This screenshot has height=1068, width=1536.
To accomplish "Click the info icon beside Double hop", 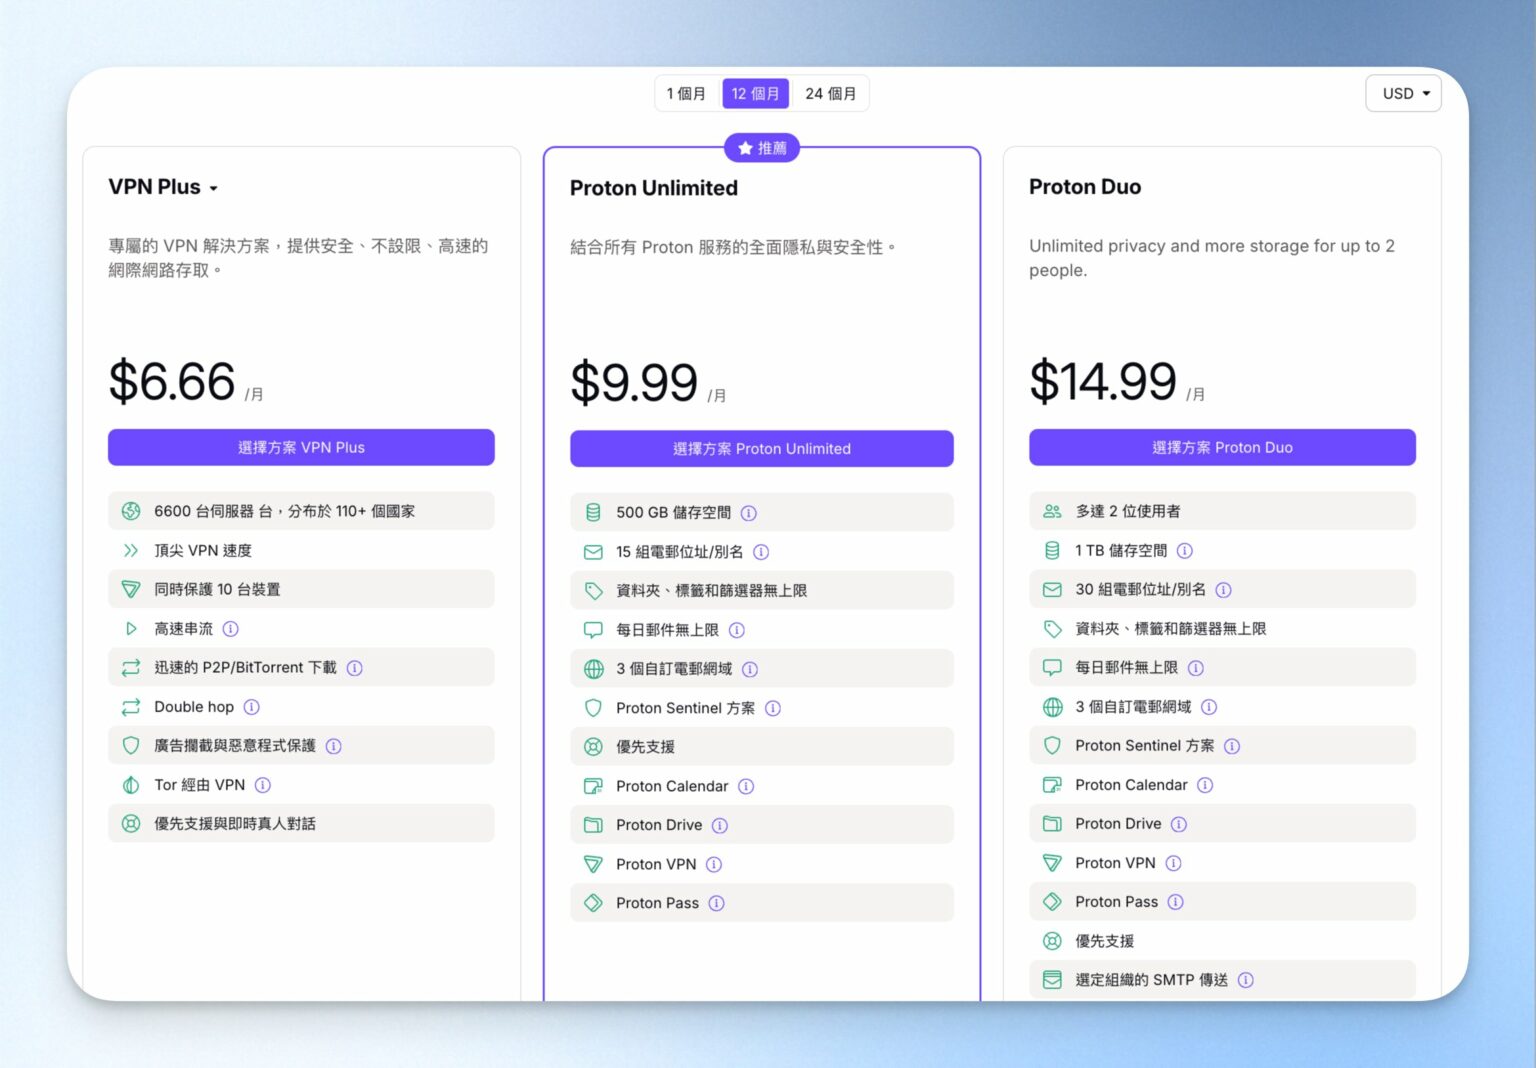I will coord(250,707).
